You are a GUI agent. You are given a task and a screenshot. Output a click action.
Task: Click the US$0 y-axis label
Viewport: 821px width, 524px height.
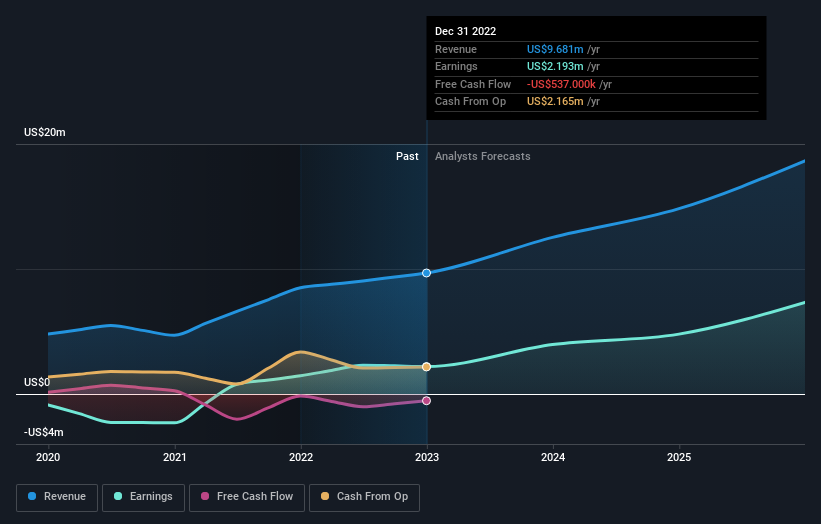(37, 382)
